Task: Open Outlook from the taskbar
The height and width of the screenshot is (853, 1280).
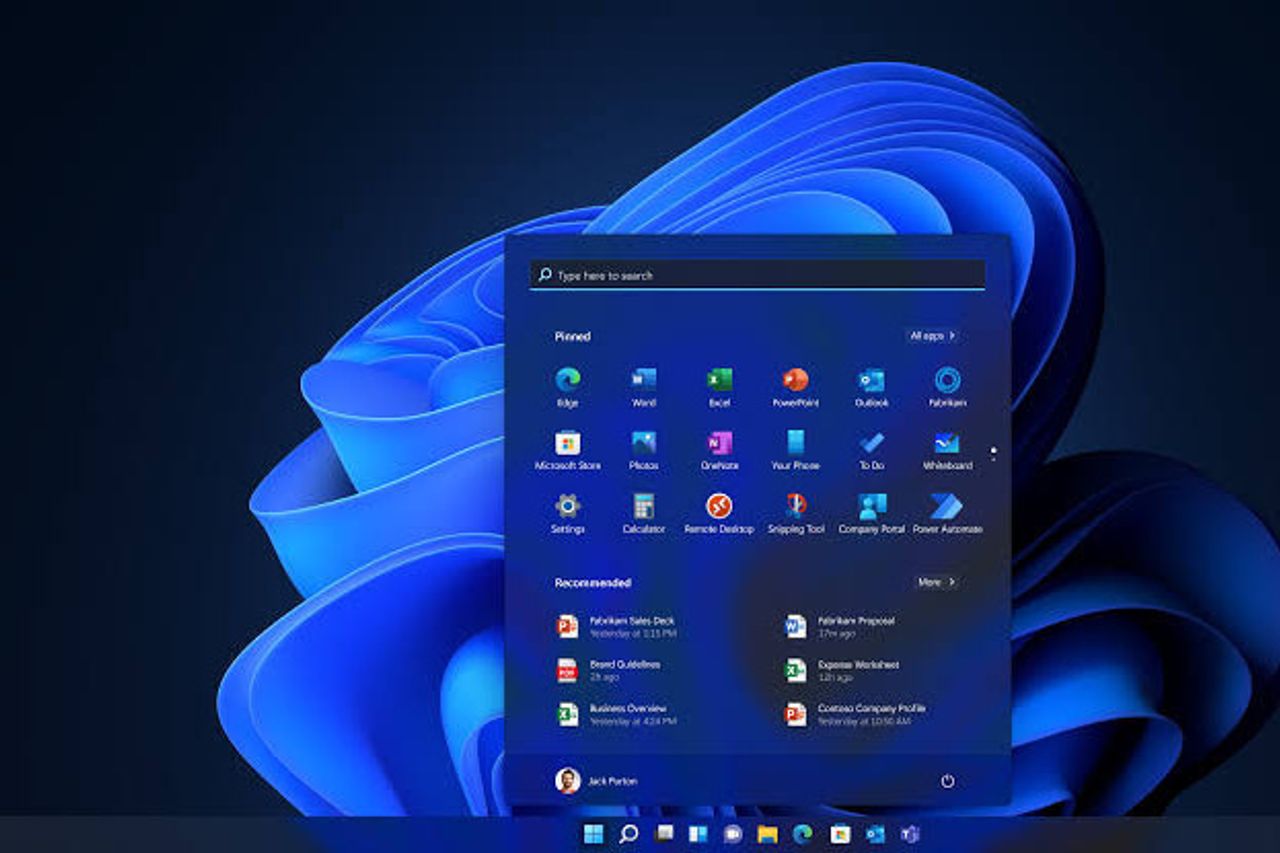Action: (875, 834)
